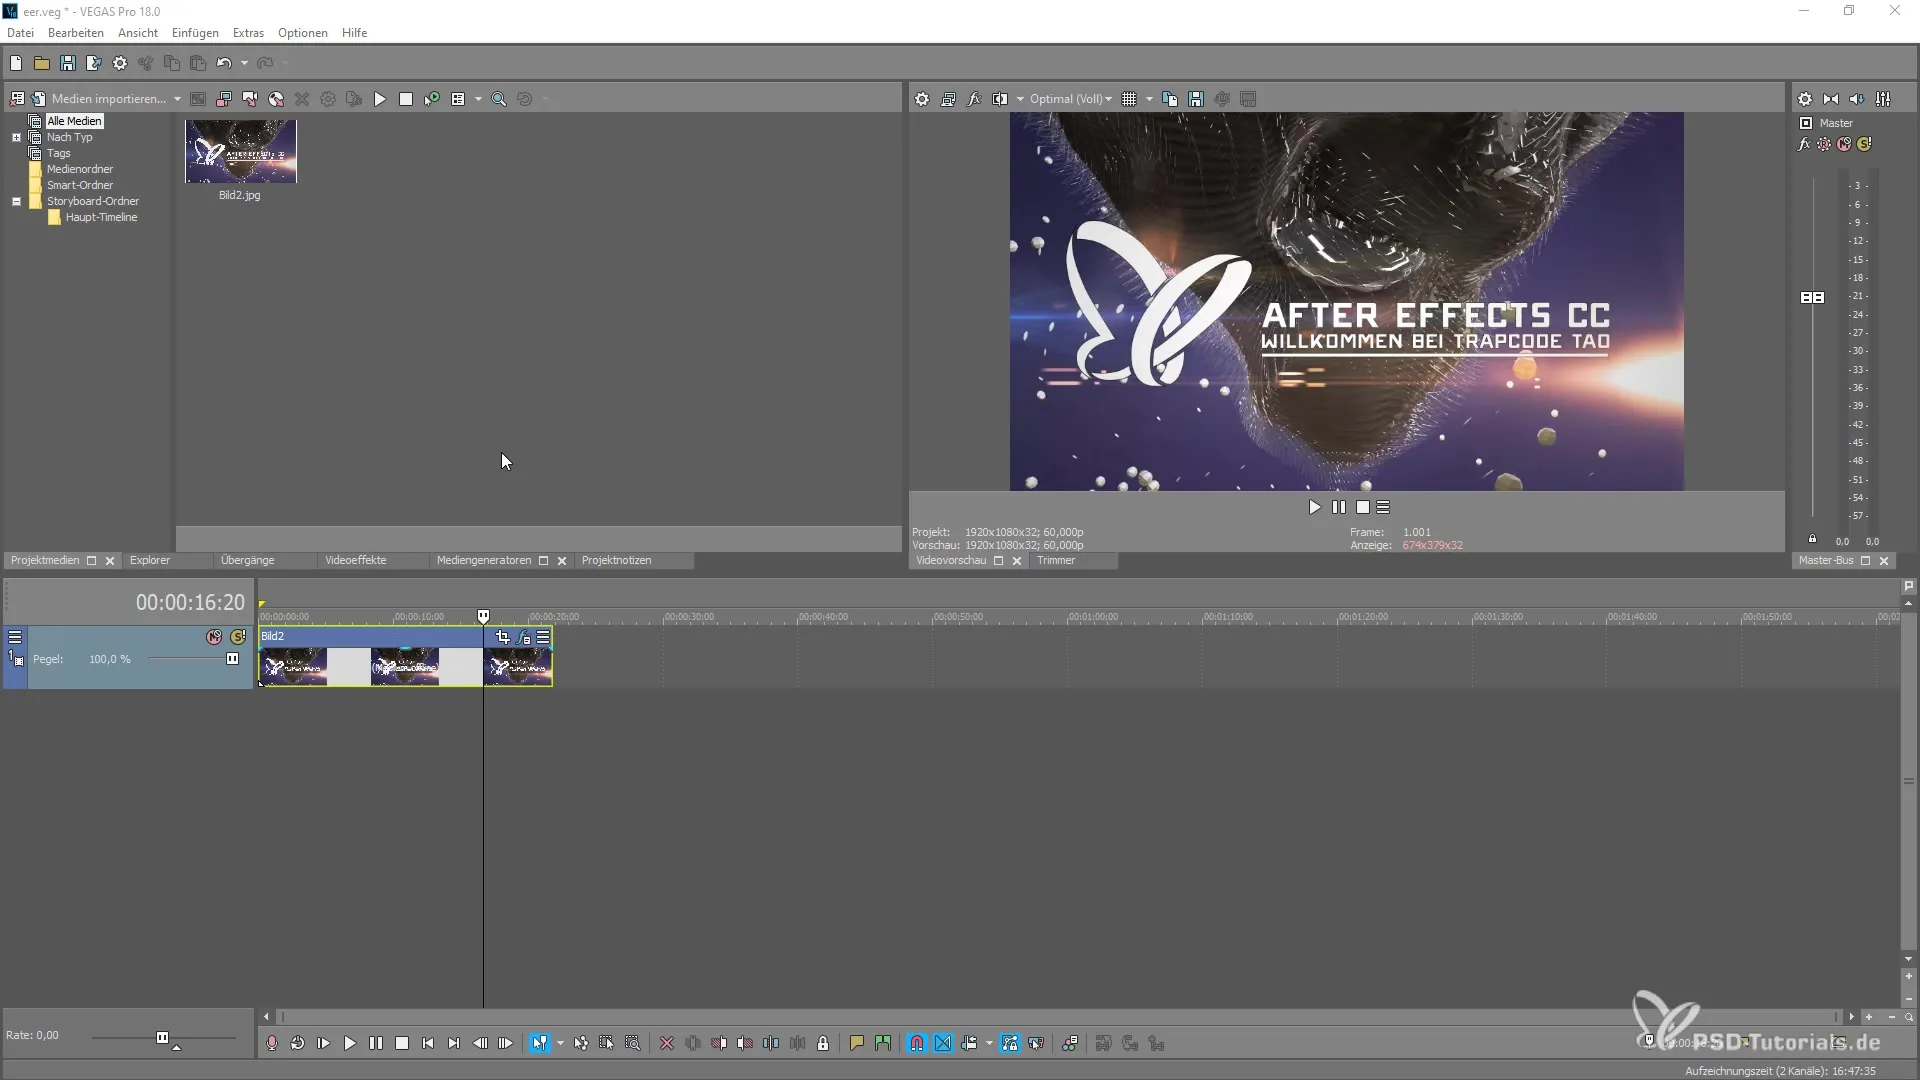The height and width of the screenshot is (1080, 1920).
Task: Open project properties gear in main toolbar
Action: click(x=120, y=63)
